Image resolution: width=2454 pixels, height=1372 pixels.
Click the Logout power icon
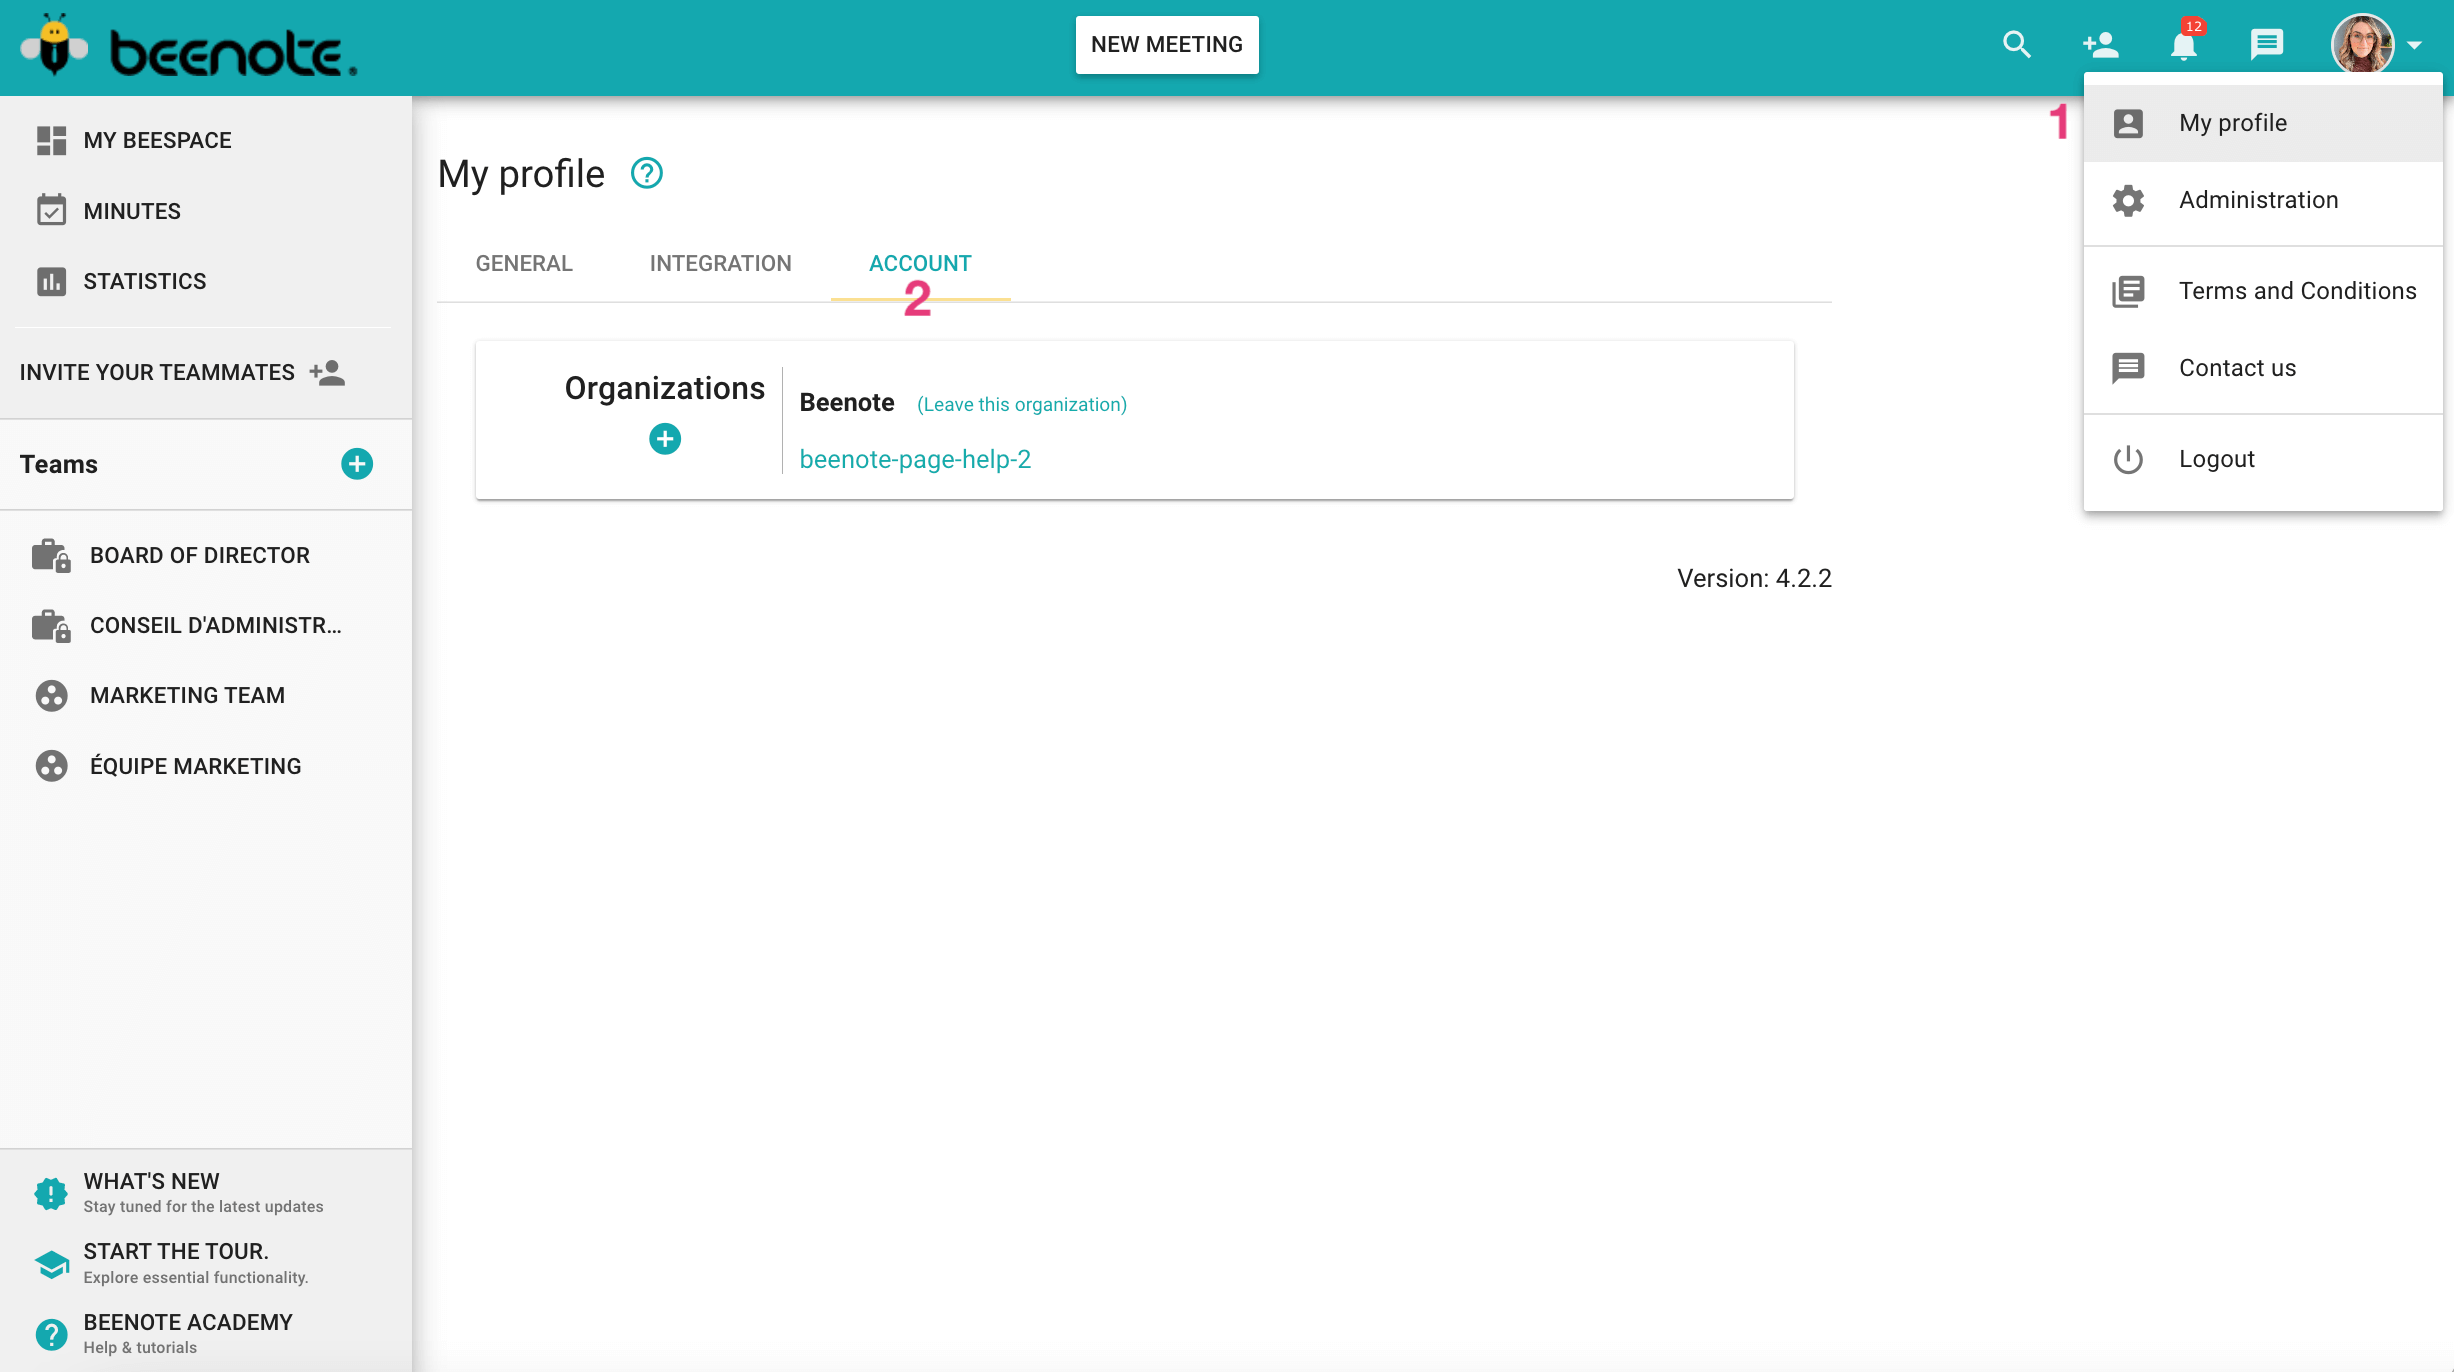point(2128,459)
